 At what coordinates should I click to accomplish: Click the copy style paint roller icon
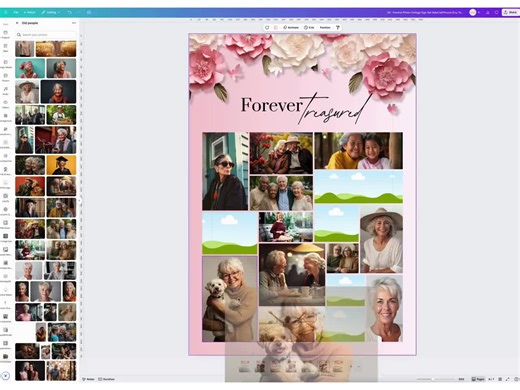coord(338,28)
